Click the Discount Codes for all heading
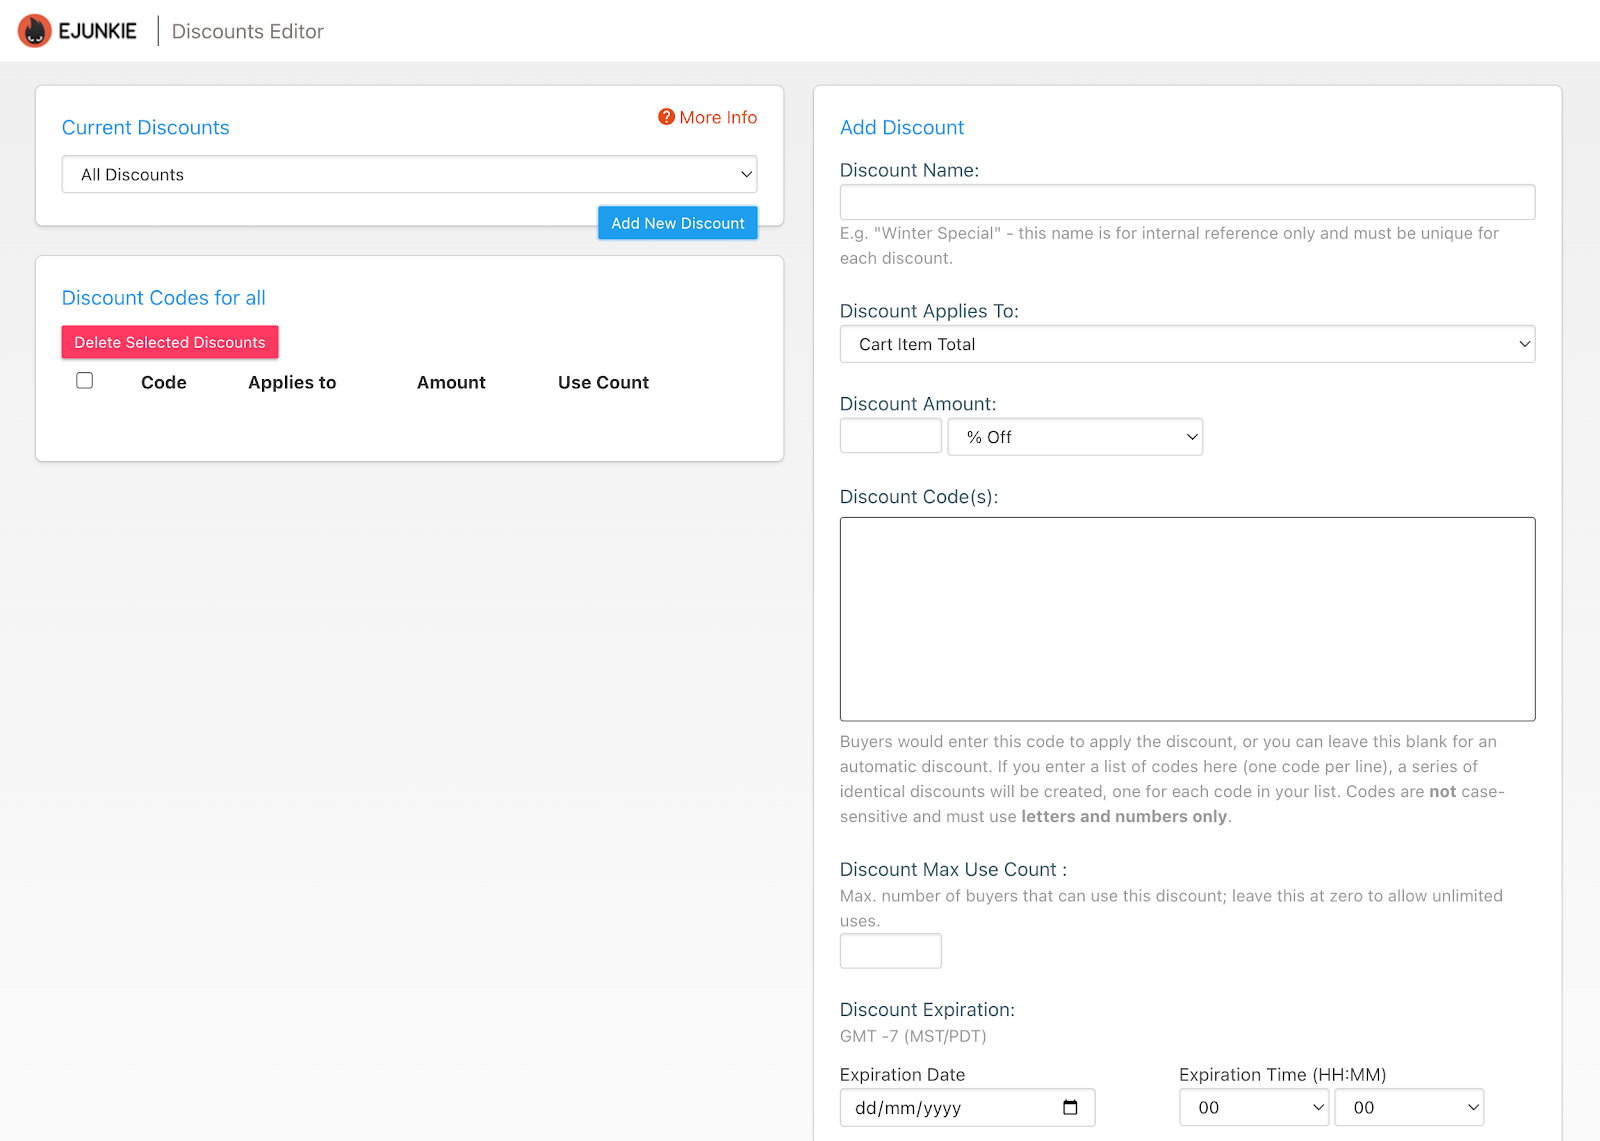 (164, 298)
